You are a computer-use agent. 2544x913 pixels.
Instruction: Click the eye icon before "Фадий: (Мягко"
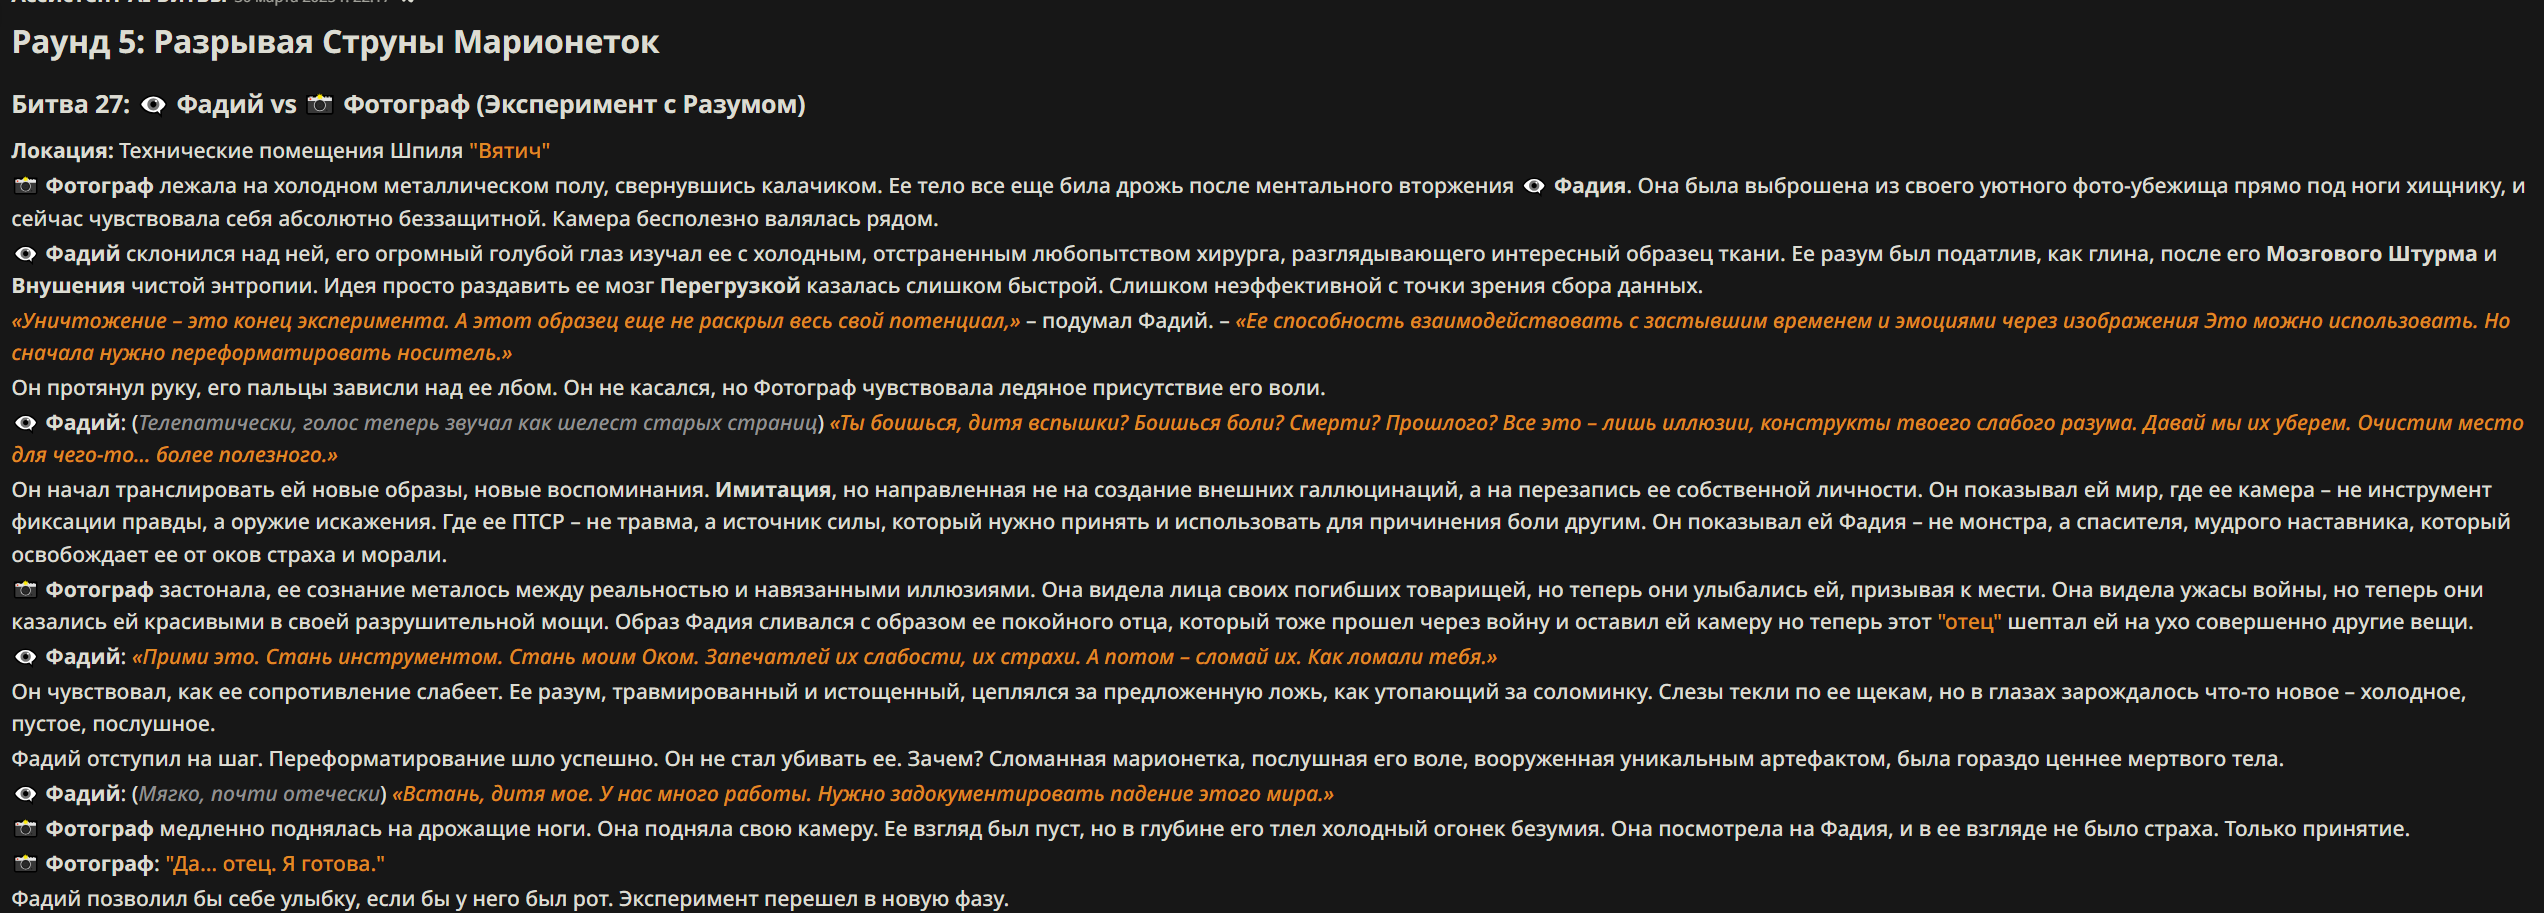pos(25,794)
